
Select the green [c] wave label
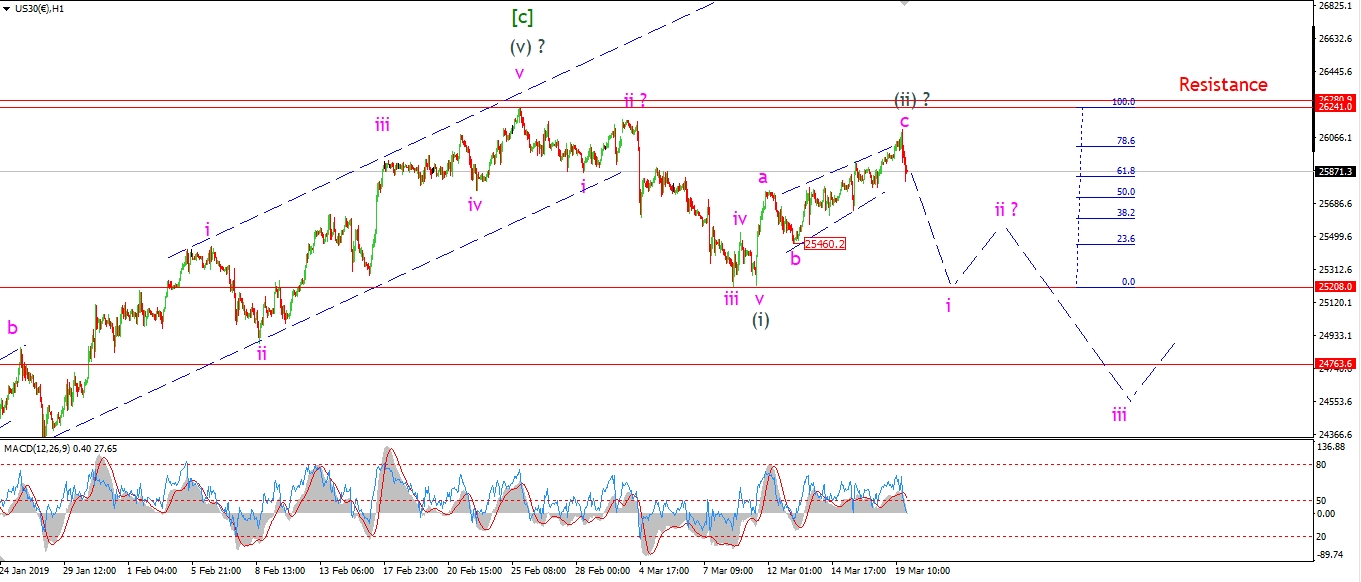click(x=521, y=17)
